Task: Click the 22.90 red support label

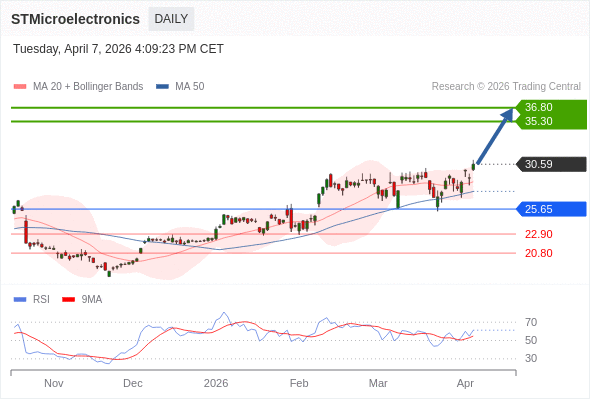Action: click(x=538, y=234)
